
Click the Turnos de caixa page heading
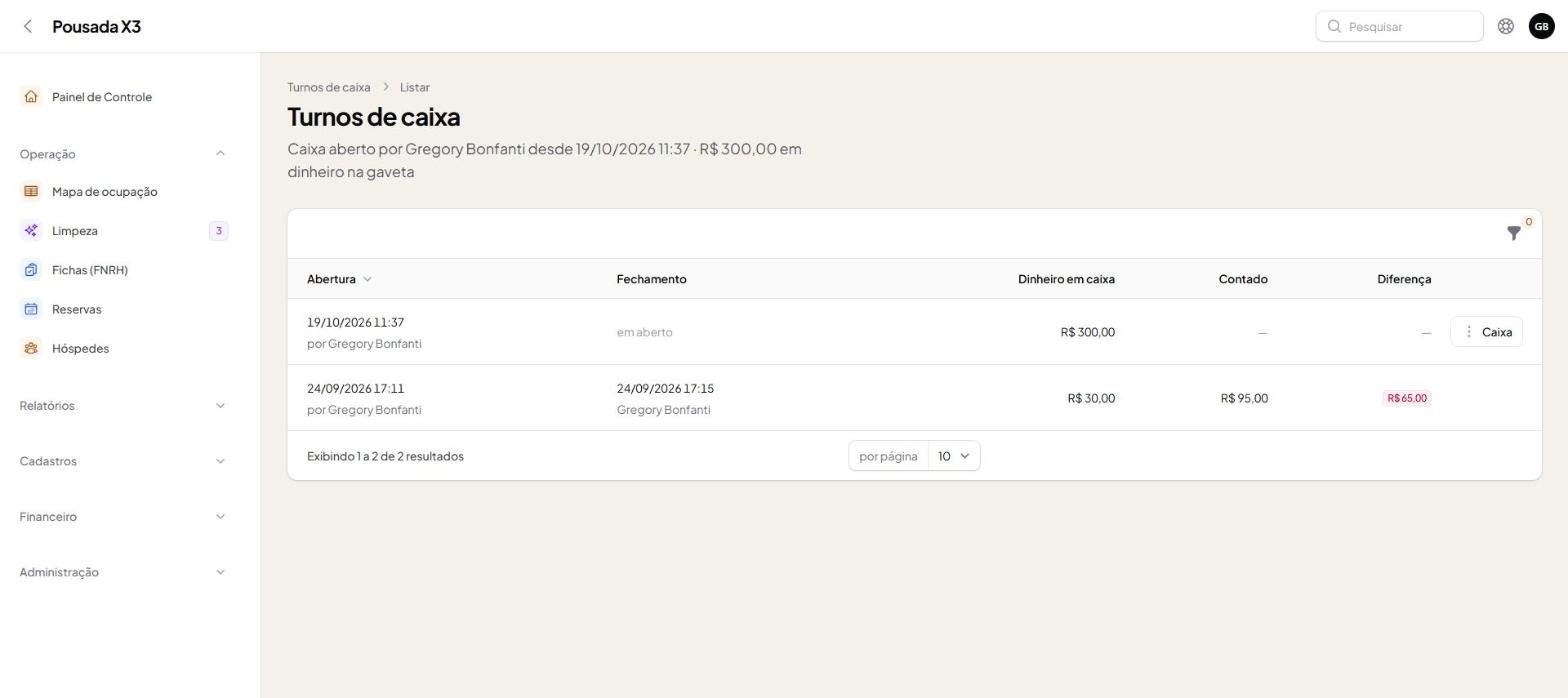[373, 117]
